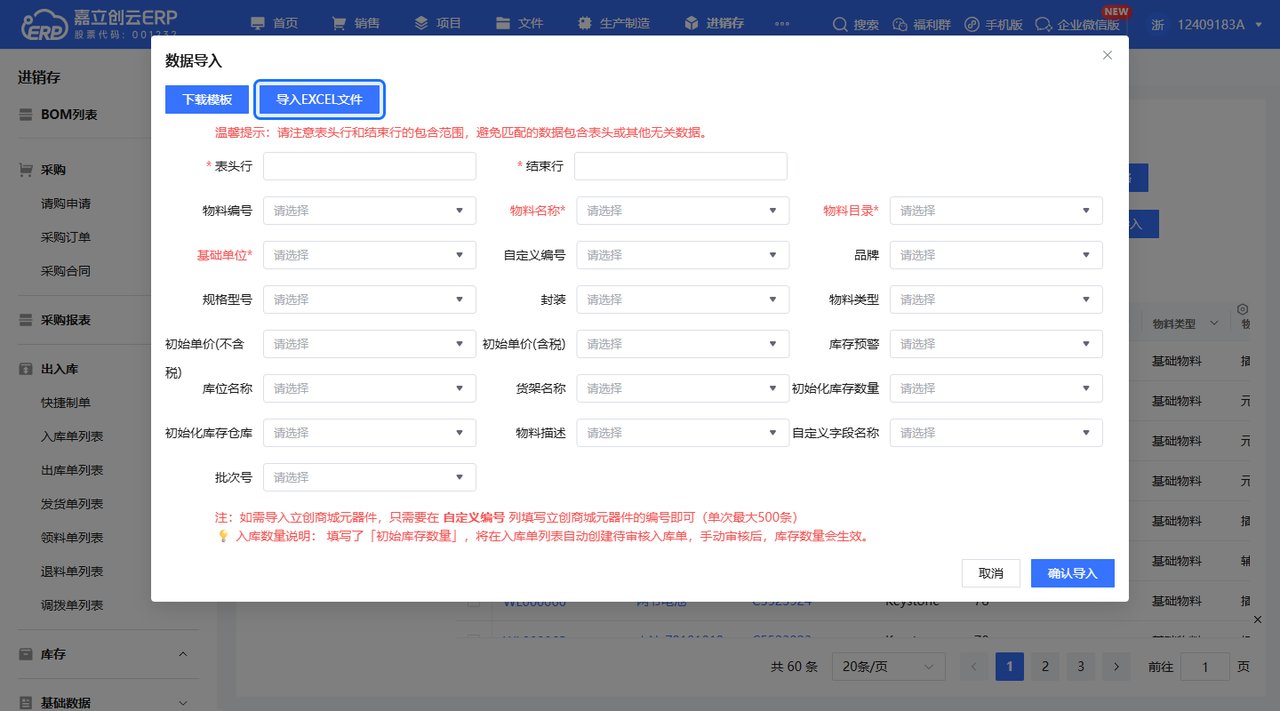Viewport: 1280px width, 711px height.
Task: Open the 物料目录 dropdown
Action: 996,211
